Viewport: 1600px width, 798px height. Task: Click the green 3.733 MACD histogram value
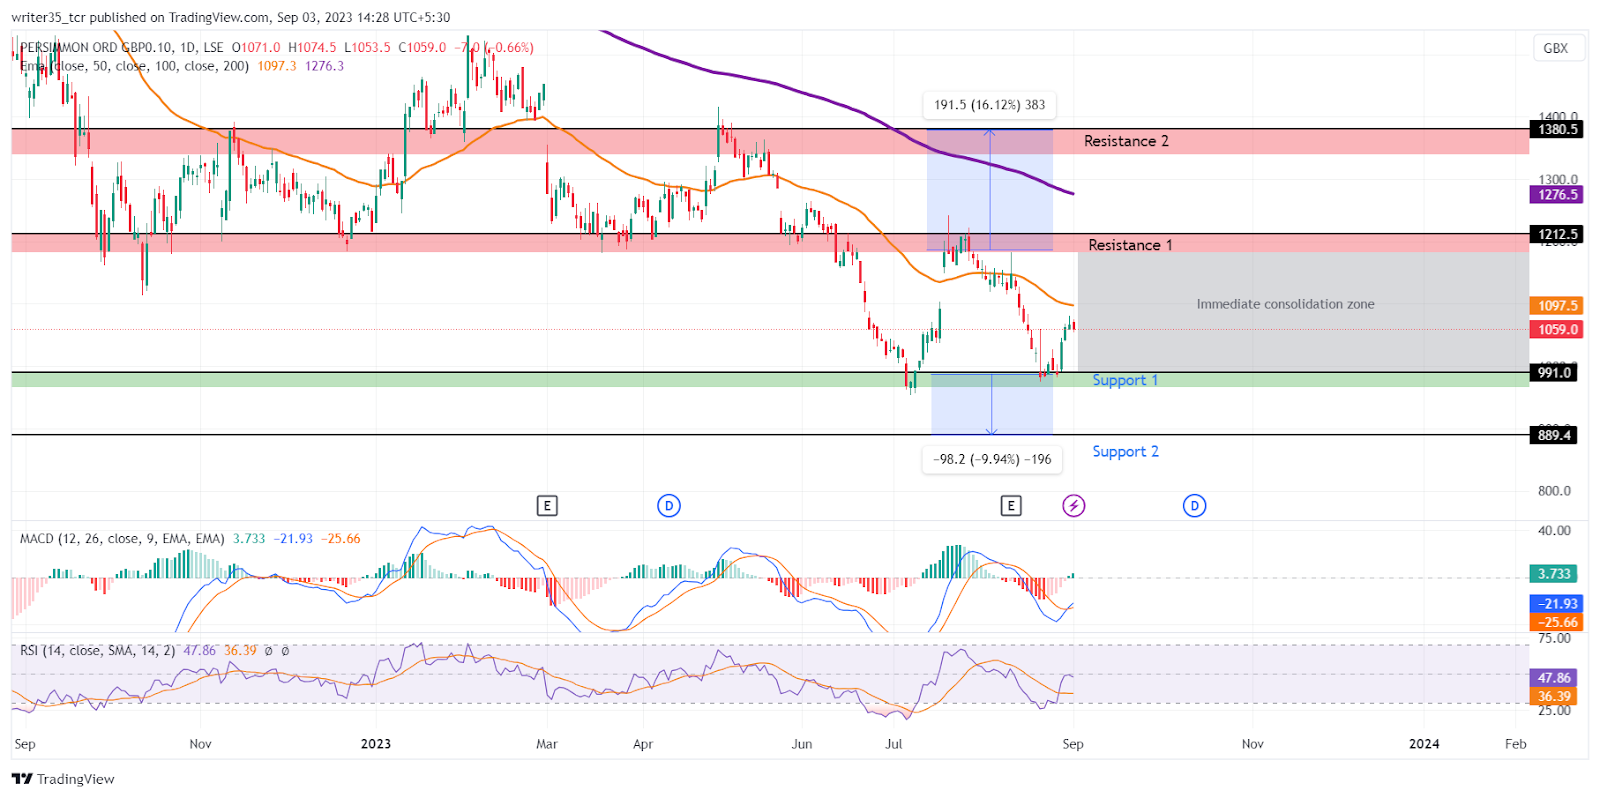1554,574
